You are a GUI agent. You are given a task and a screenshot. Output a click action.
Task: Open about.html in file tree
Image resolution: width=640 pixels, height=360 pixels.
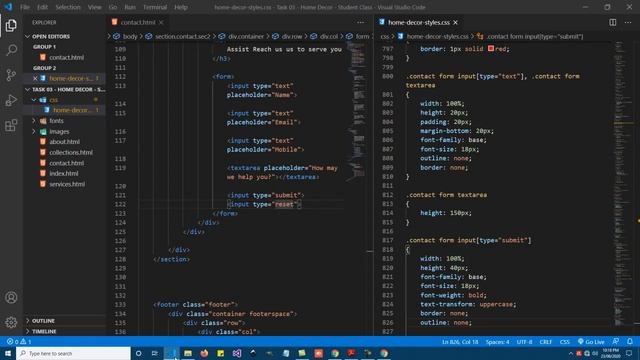pos(64,142)
